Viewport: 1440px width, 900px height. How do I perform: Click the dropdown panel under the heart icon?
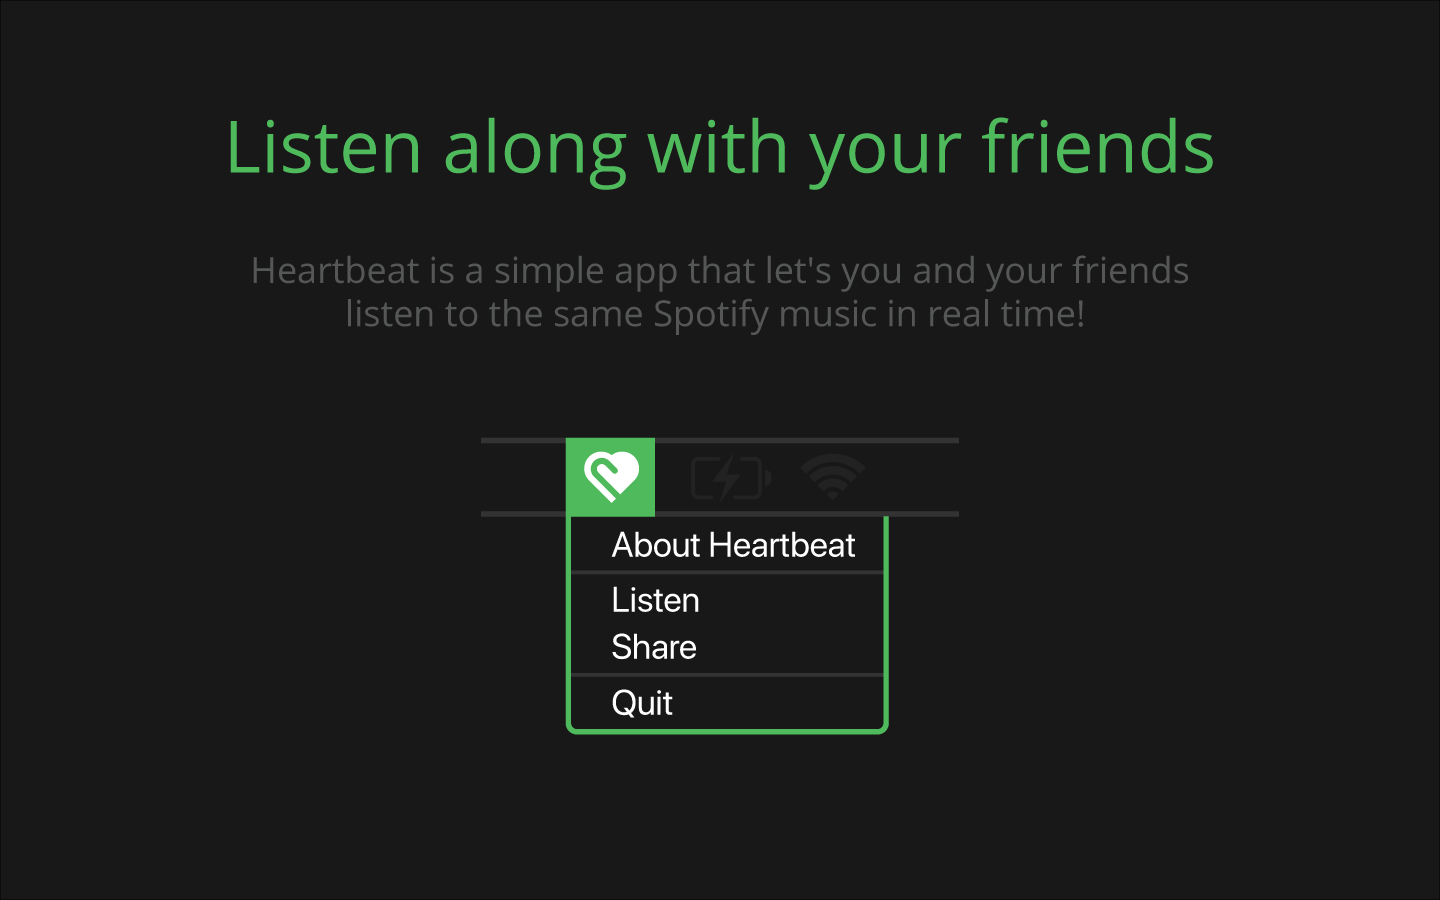[x=727, y=623]
